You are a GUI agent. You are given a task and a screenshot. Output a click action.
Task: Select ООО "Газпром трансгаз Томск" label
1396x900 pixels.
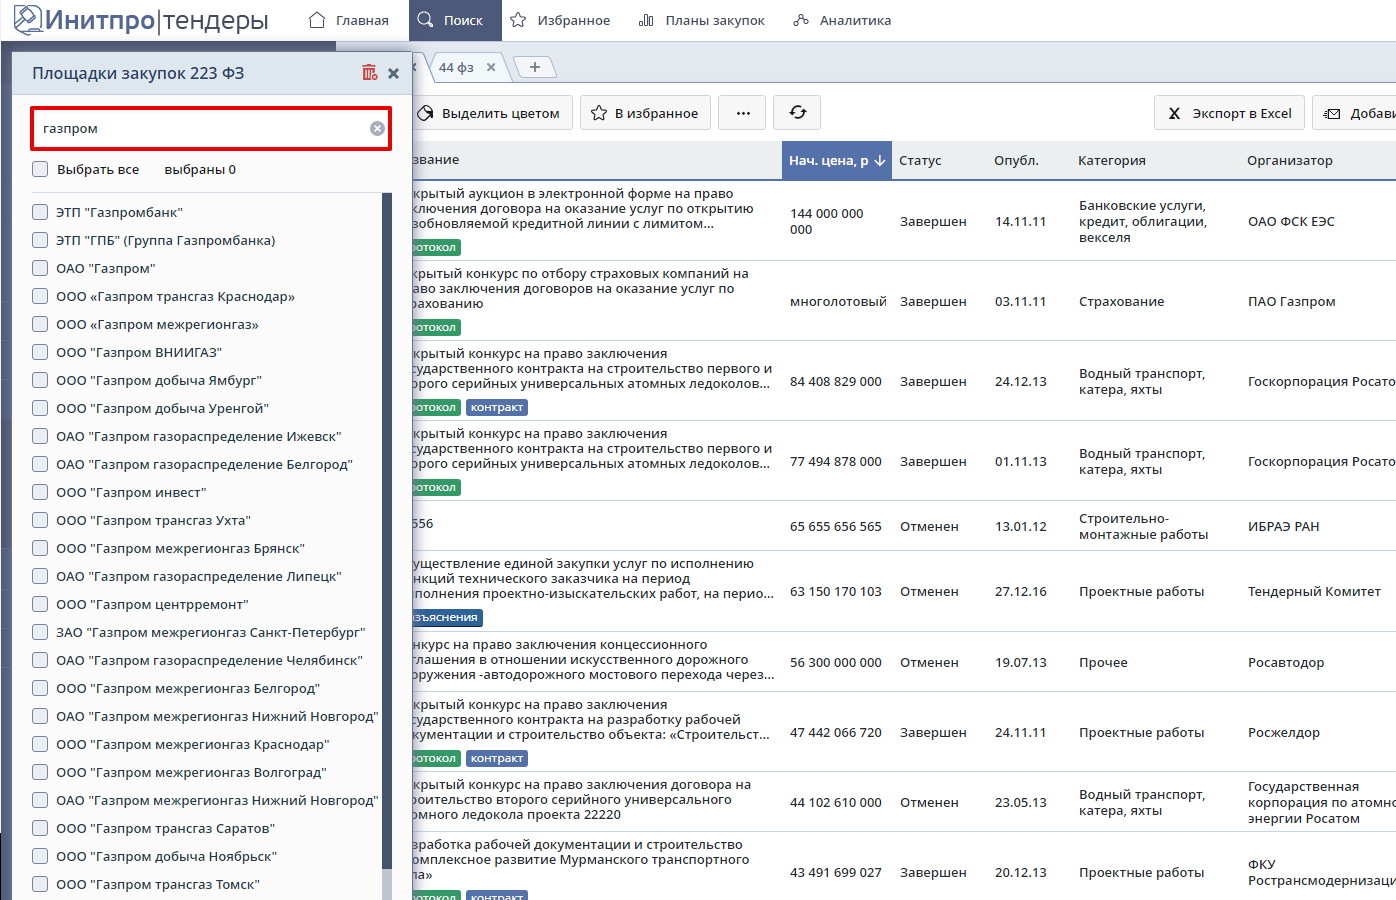(158, 884)
